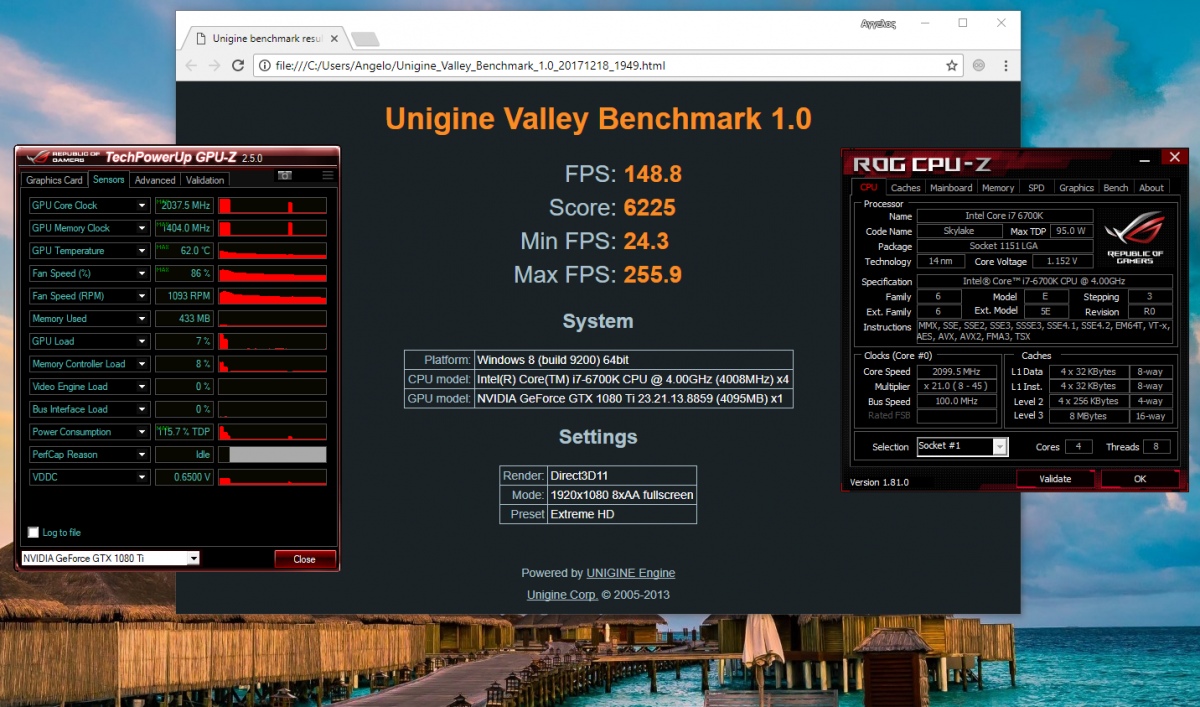View the SPD tab in CPU-Z

point(1037,187)
